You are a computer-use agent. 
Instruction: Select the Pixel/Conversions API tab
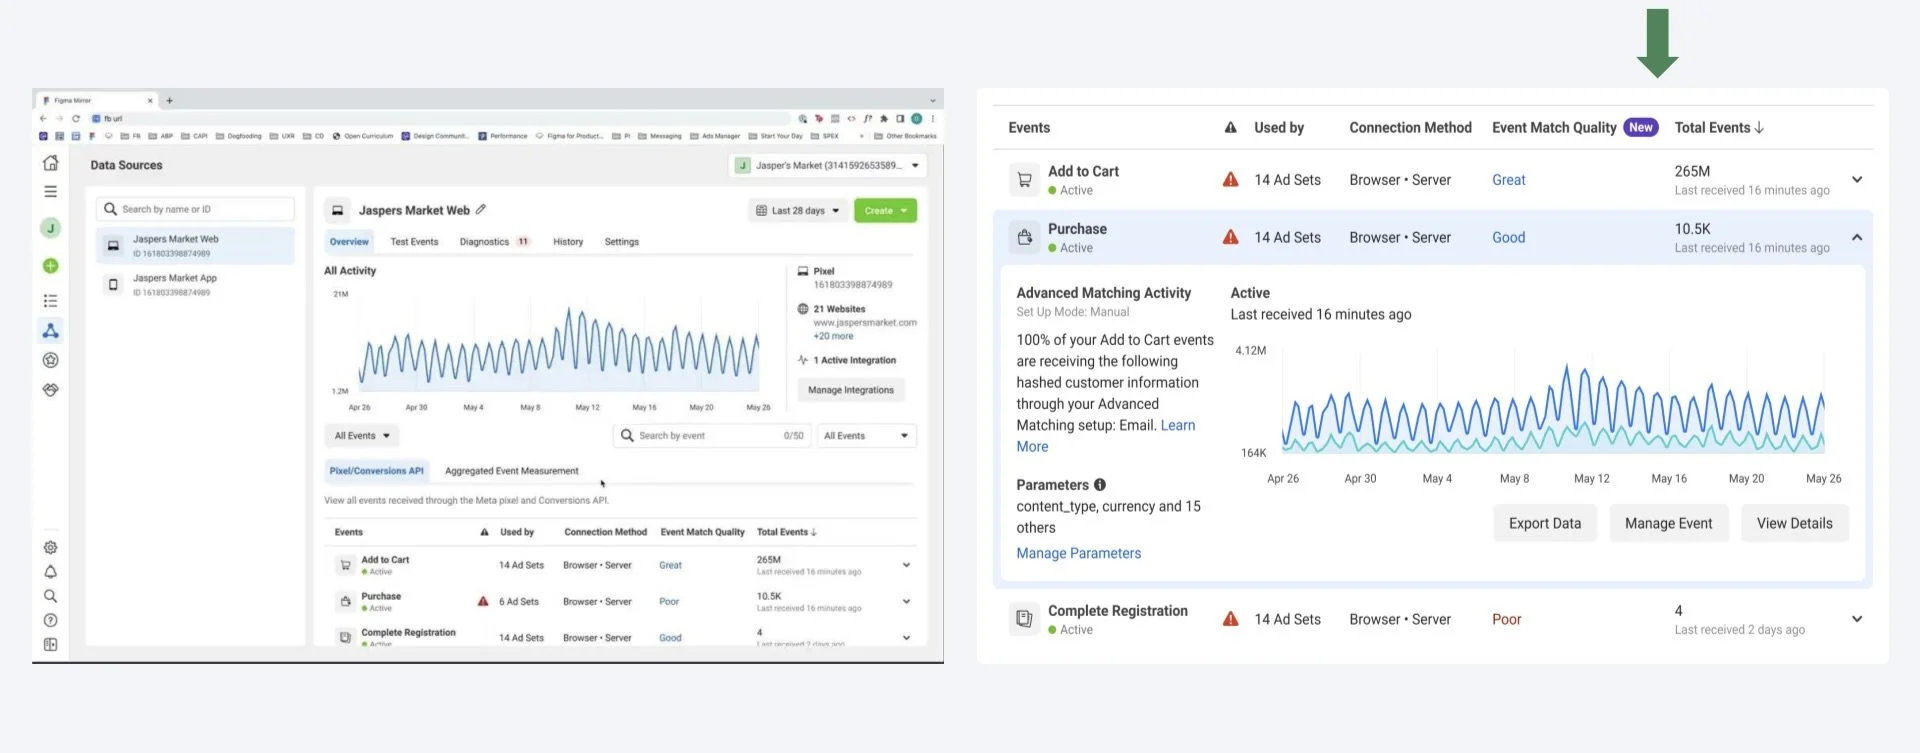(377, 471)
